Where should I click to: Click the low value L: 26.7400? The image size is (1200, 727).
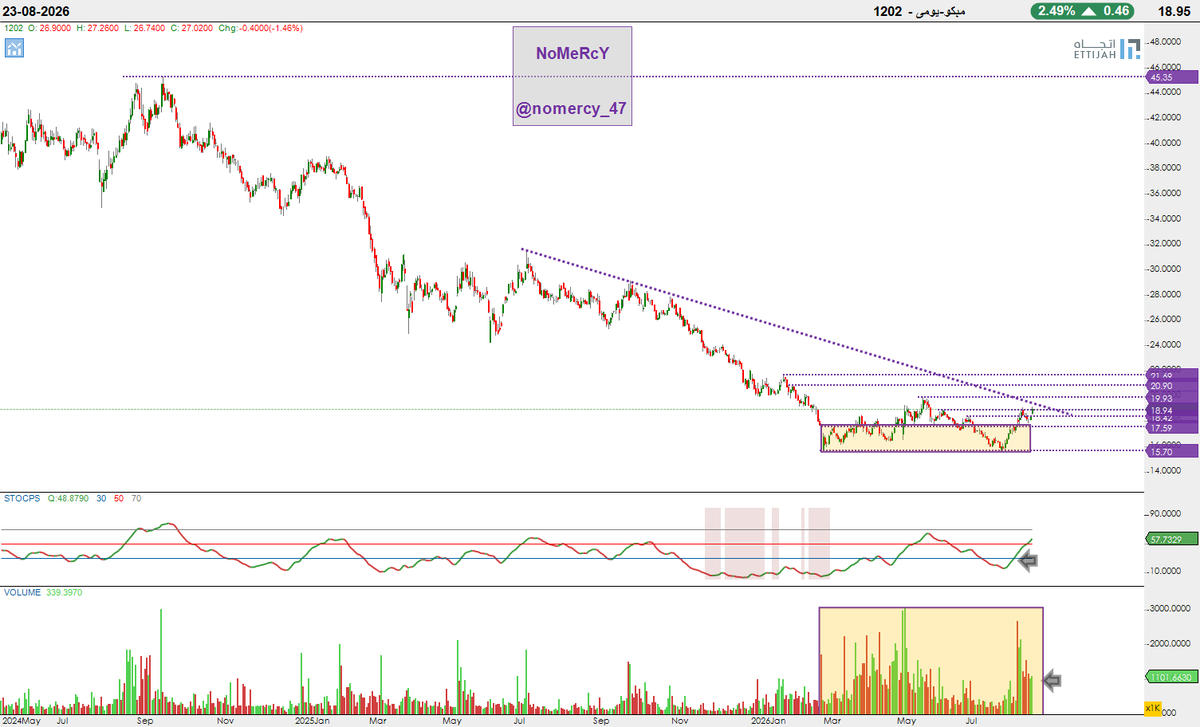click(146, 28)
